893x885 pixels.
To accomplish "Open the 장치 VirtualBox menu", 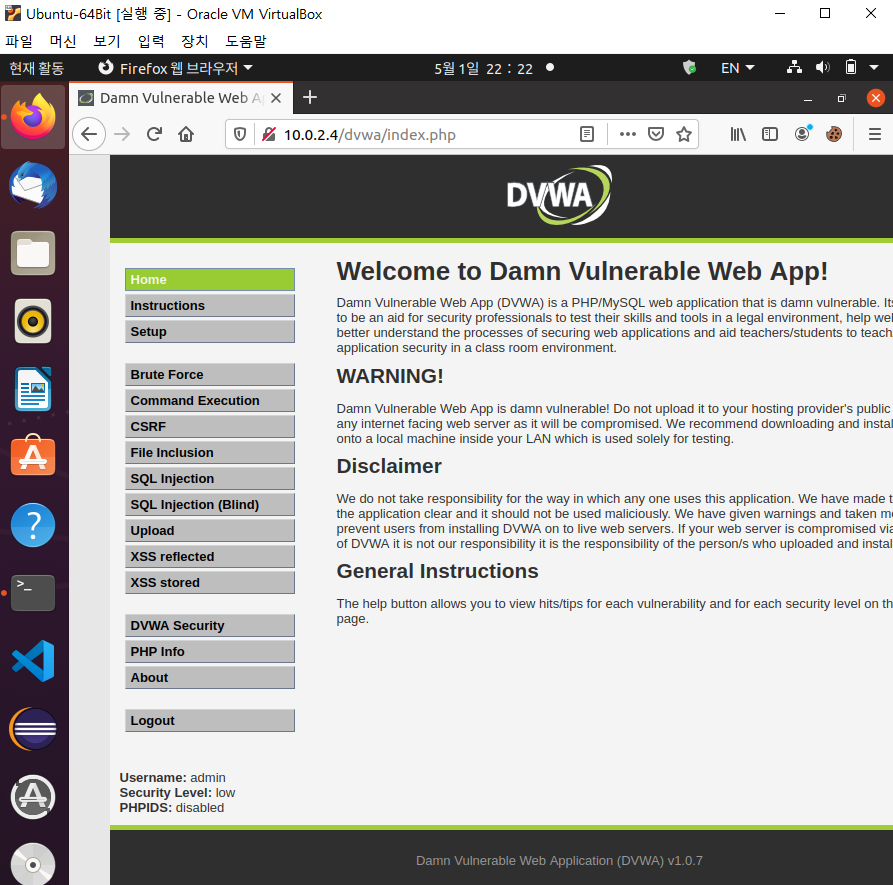I will [x=195, y=41].
